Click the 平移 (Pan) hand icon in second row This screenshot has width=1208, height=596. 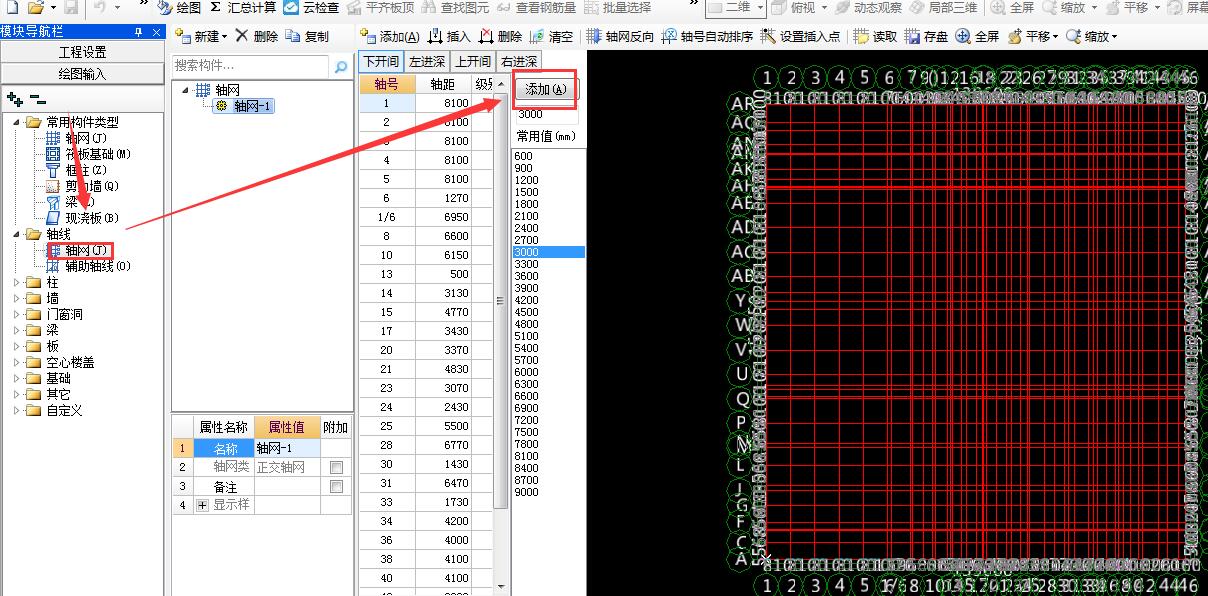point(1015,37)
